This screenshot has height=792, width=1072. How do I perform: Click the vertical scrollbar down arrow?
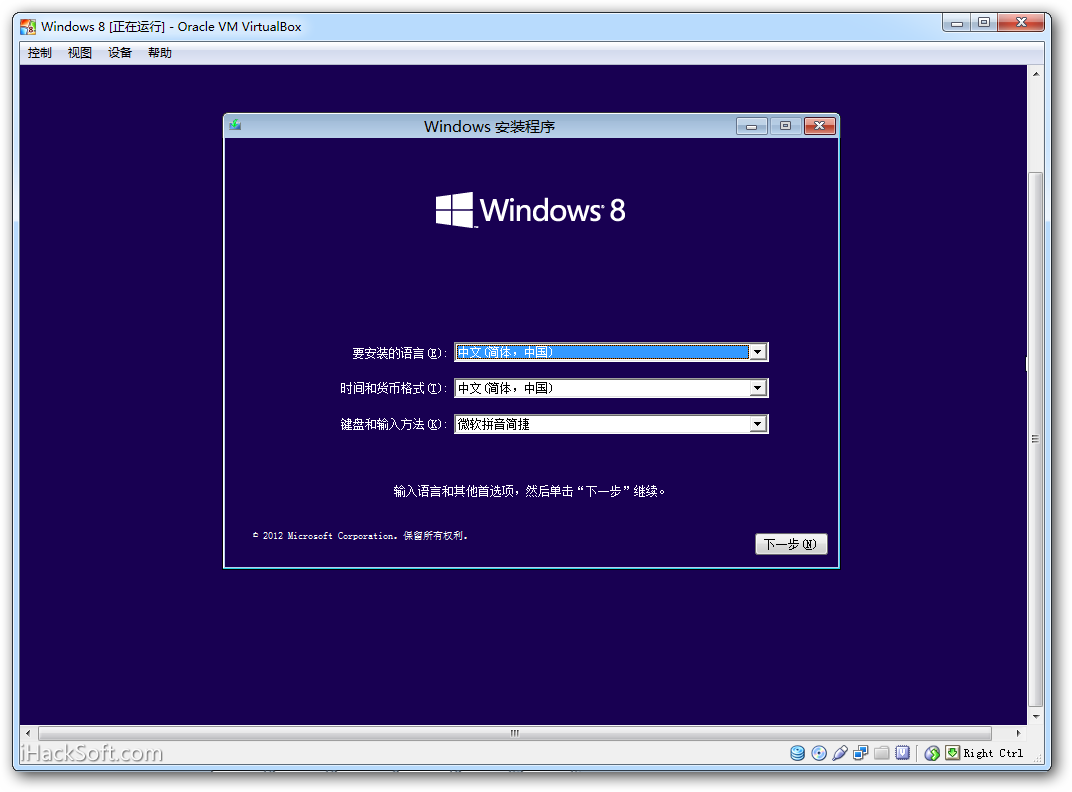tap(1036, 717)
